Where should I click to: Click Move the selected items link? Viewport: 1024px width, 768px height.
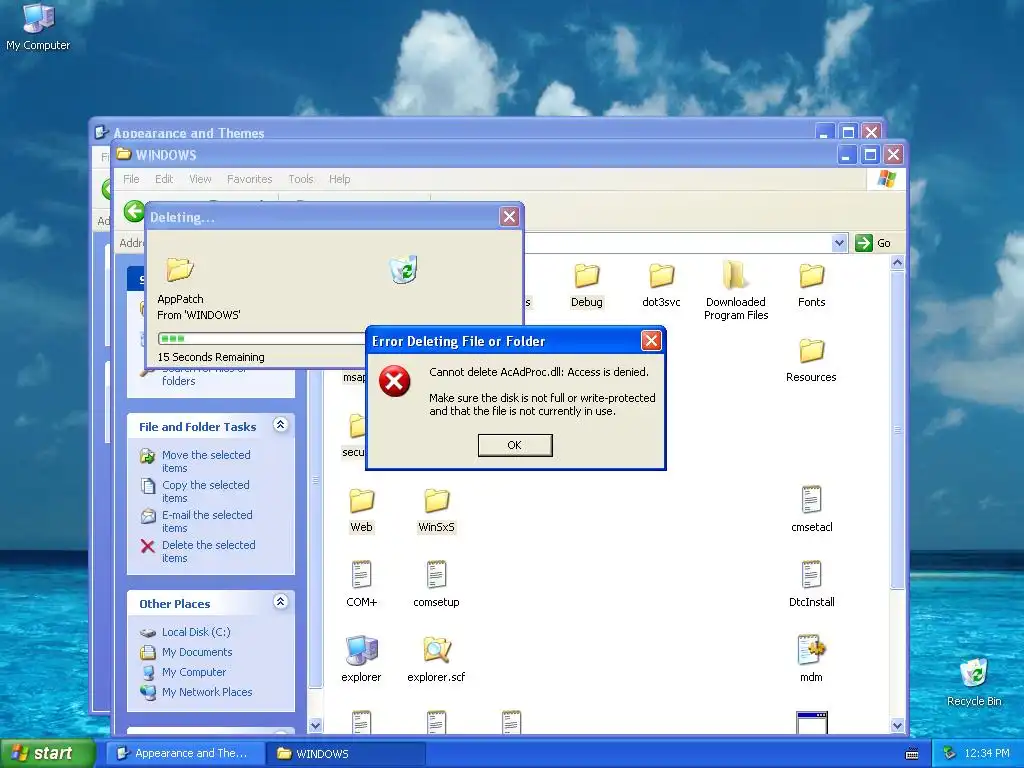206,461
